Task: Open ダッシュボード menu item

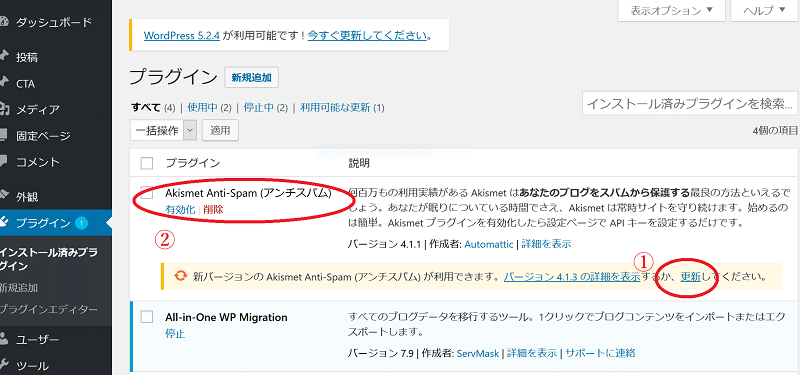Action: tap(54, 22)
